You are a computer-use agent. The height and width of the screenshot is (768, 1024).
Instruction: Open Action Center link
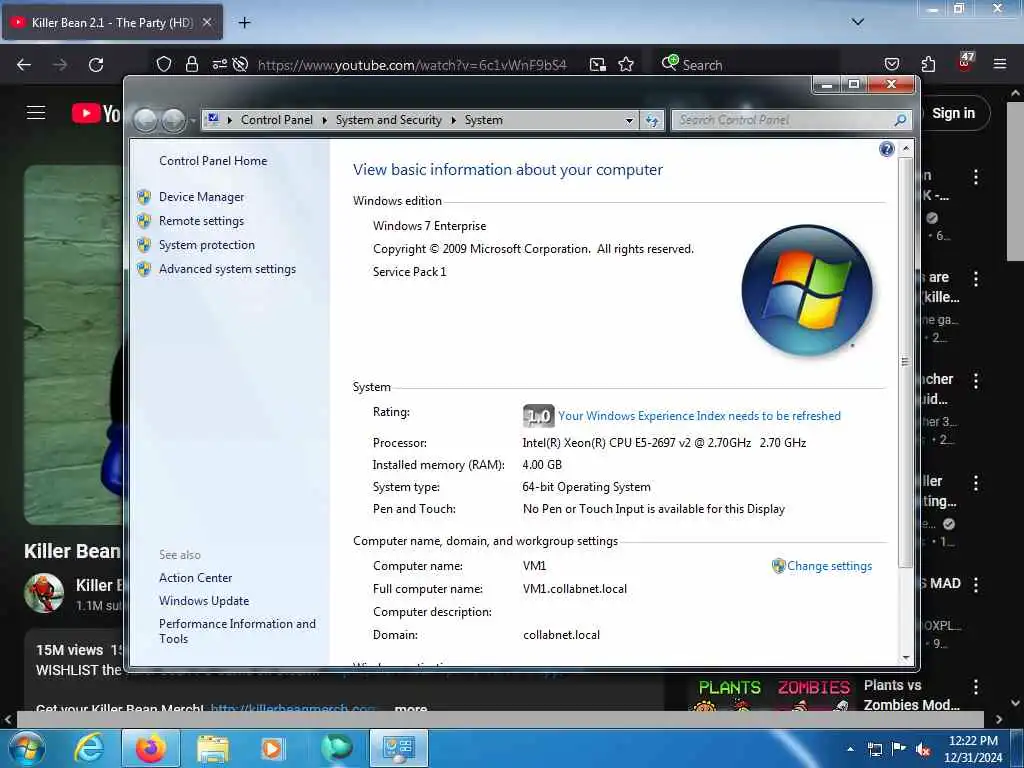click(195, 578)
